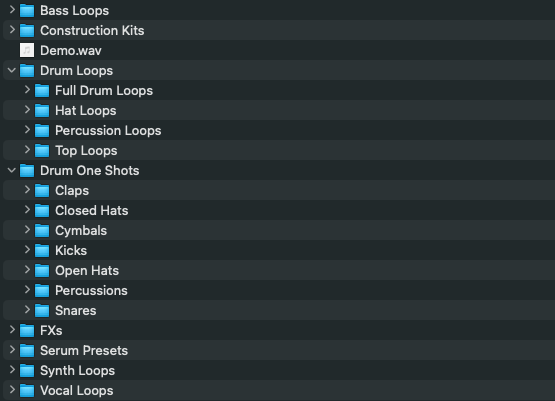Viewport: 555px width, 401px height.
Task: Click the FXs folder icon
Action: click(x=27, y=331)
